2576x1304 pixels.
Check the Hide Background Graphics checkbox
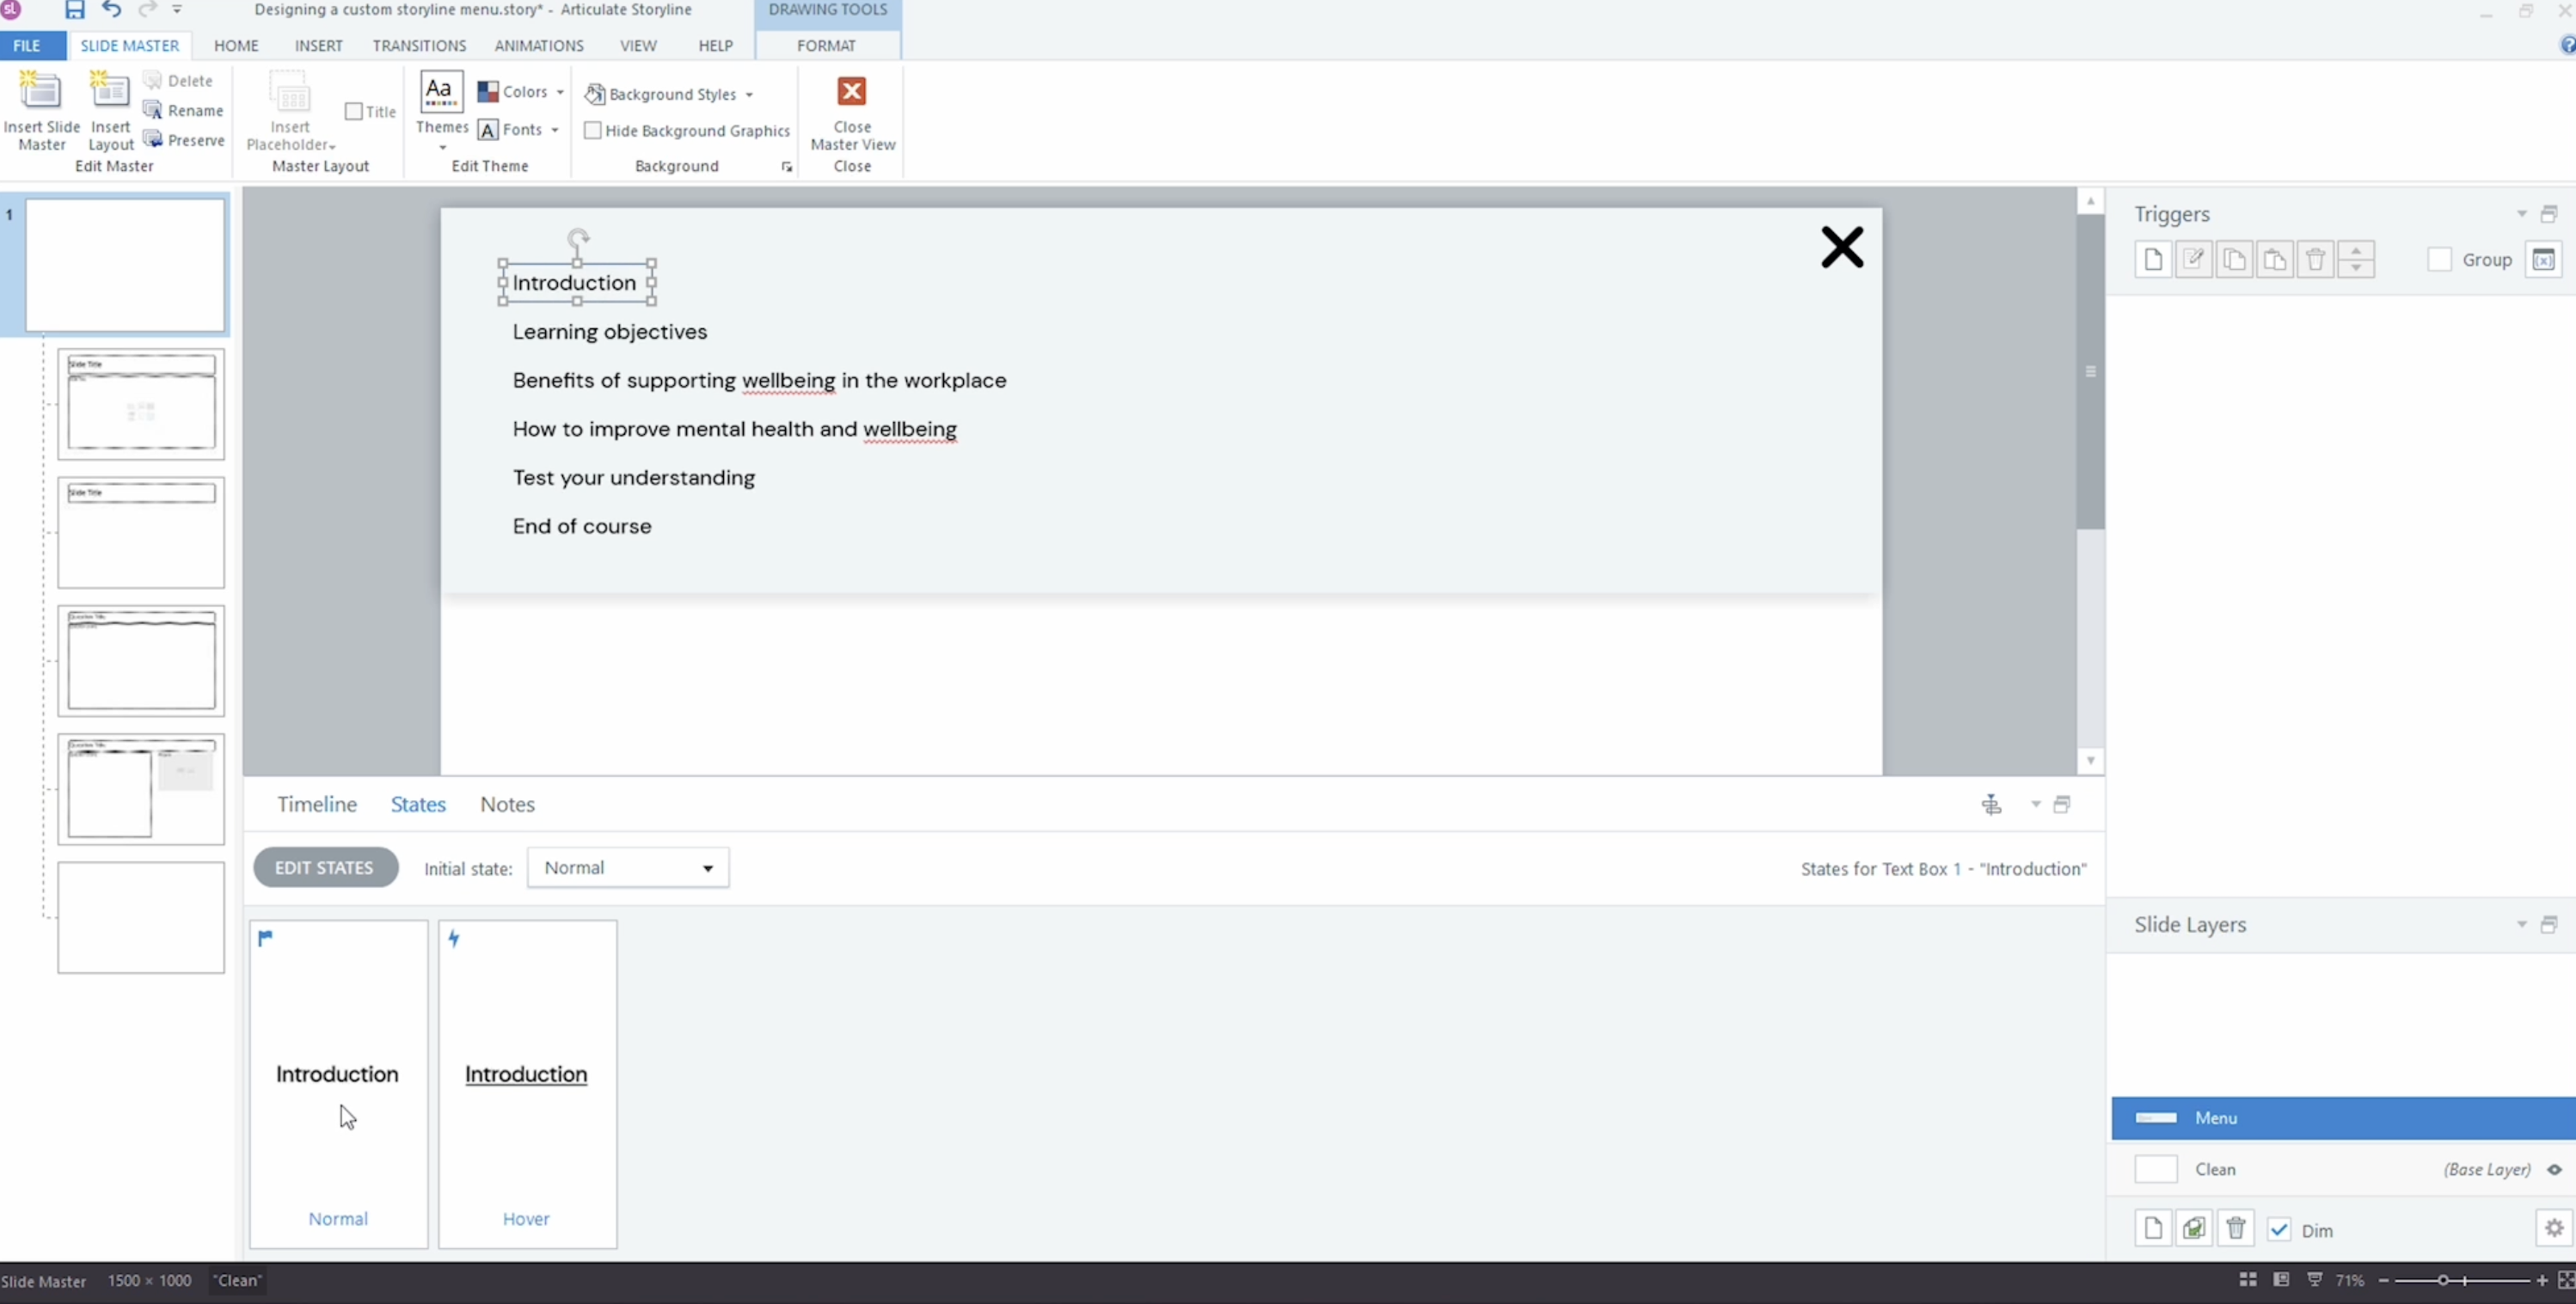click(x=594, y=130)
